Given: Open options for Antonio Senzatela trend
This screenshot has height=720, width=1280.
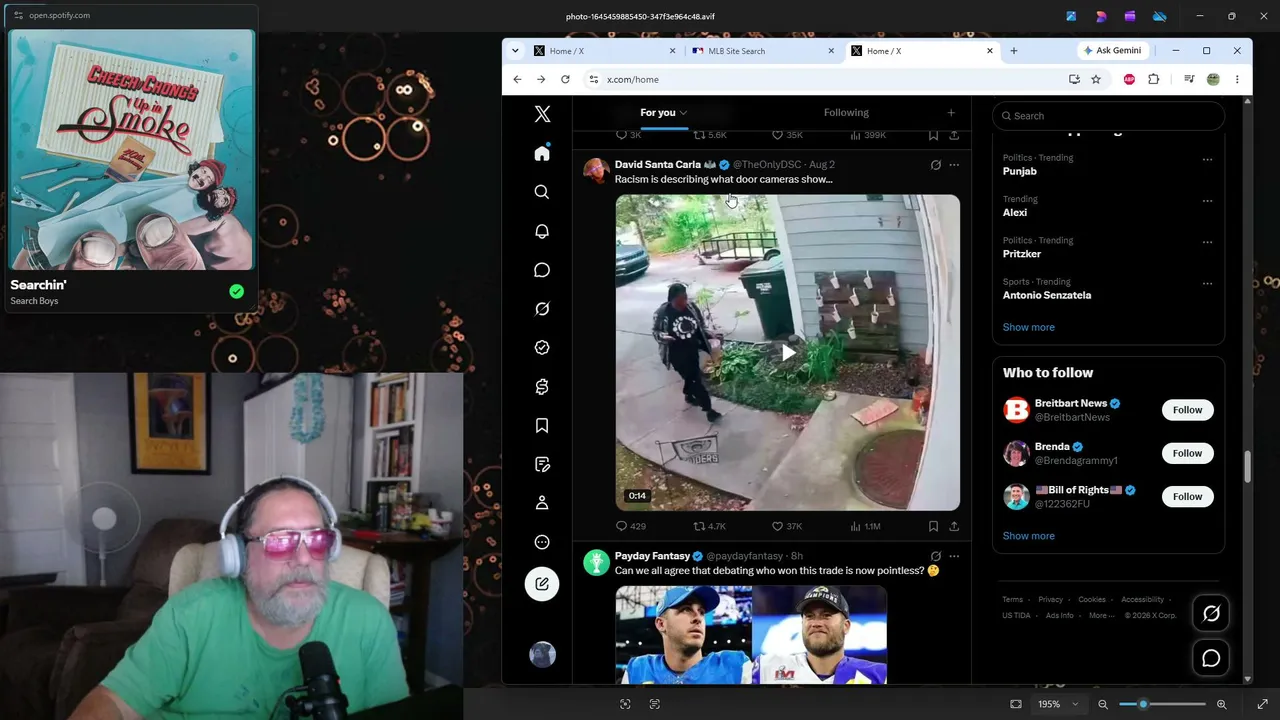Looking at the screenshot, I should click(x=1207, y=283).
